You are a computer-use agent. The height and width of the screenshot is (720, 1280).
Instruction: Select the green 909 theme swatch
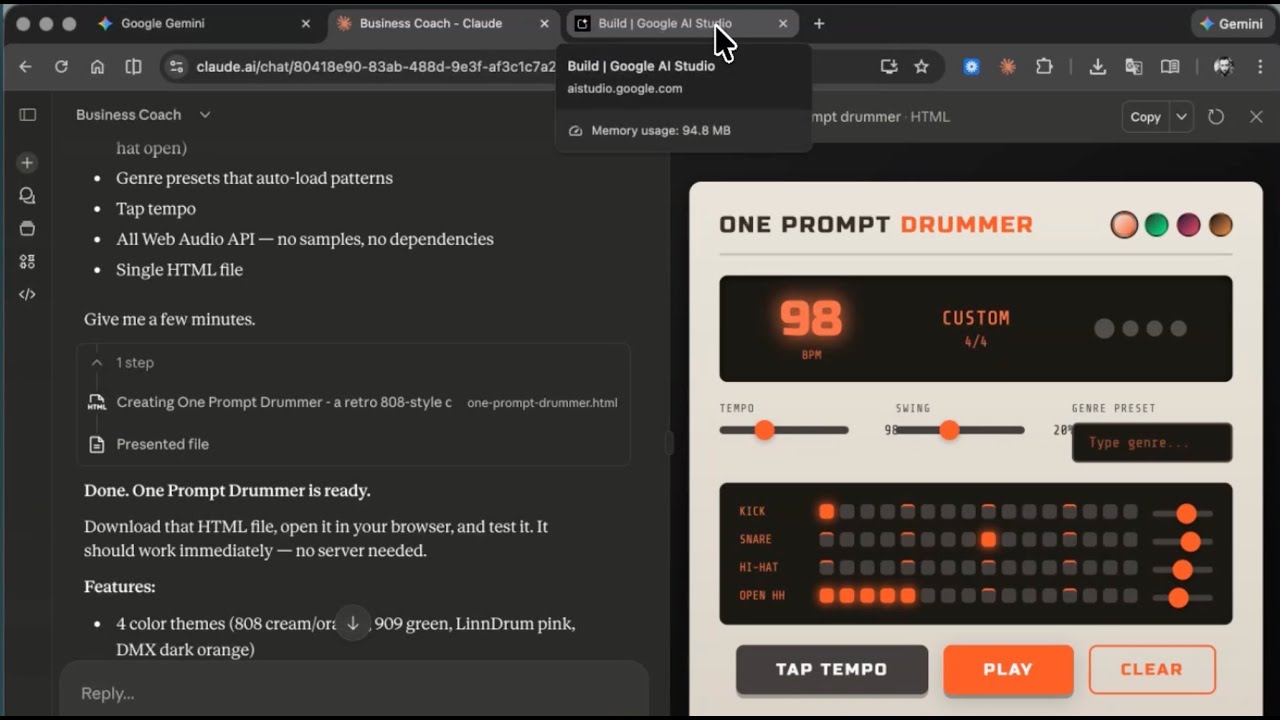coord(1156,224)
